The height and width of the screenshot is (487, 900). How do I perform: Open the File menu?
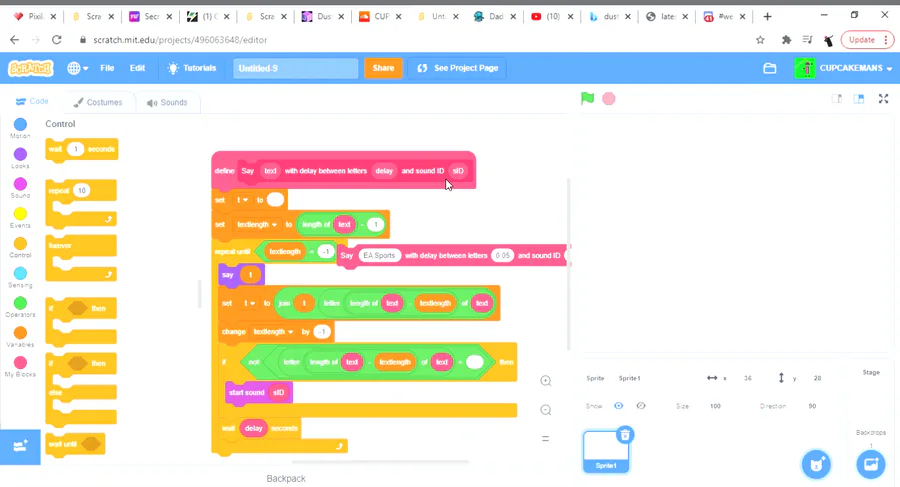(x=107, y=68)
